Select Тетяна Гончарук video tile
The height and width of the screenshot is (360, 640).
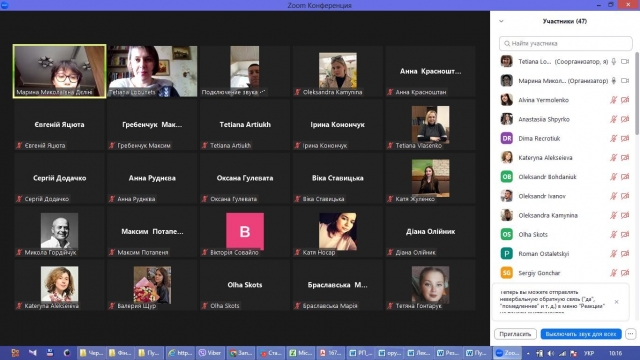[x=430, y=285]
